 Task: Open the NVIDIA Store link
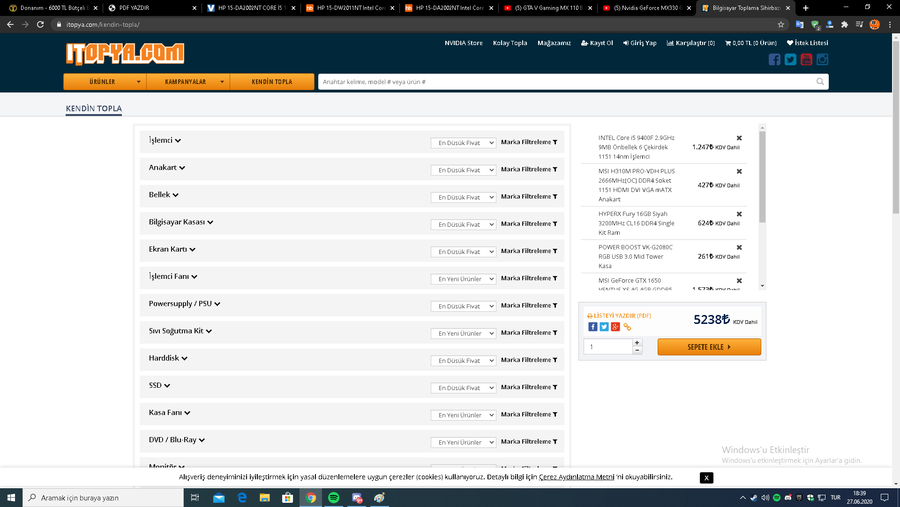point(463,43)
